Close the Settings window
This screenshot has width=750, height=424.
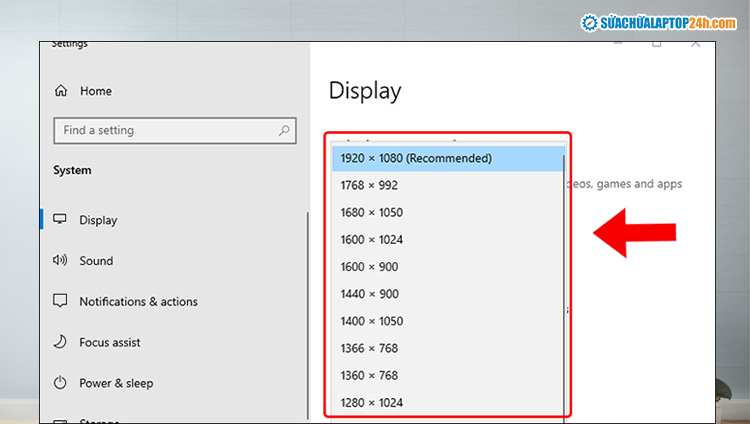(x=695, y=44)
